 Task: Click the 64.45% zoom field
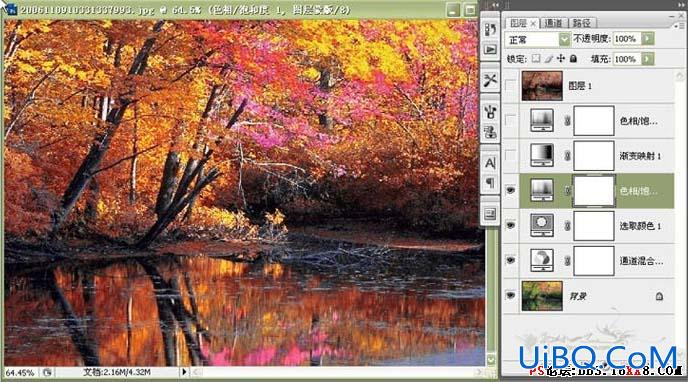tap(20, 372)
